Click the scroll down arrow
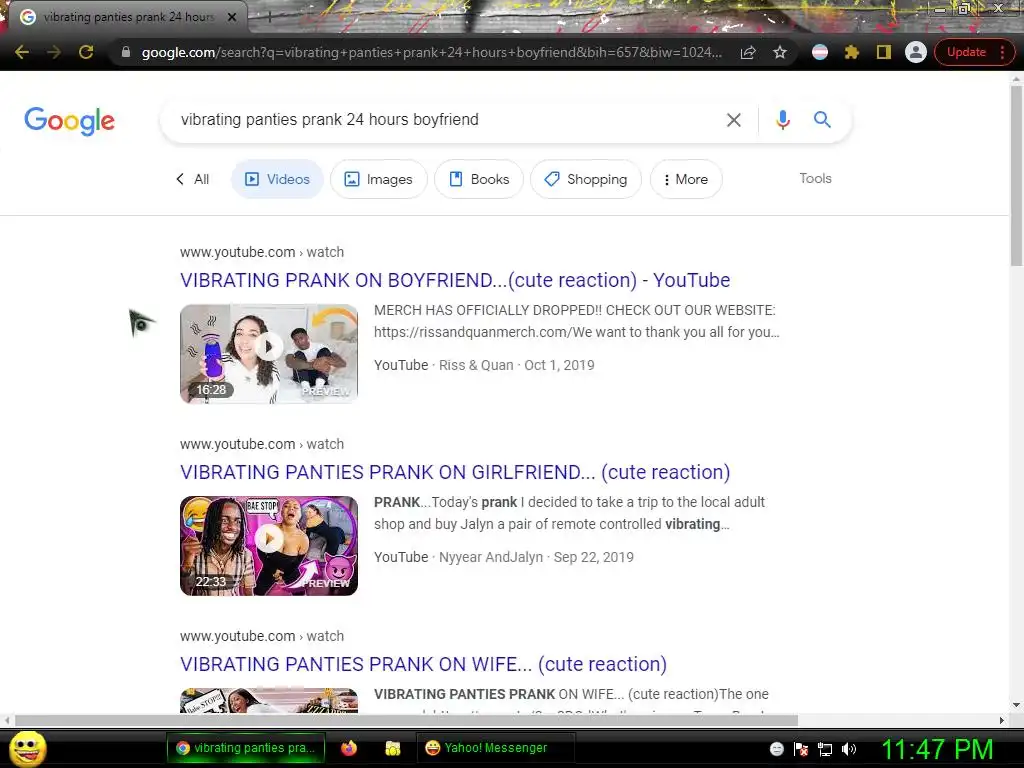The height and width of the screenshot is (768, 1024). 1016,705
